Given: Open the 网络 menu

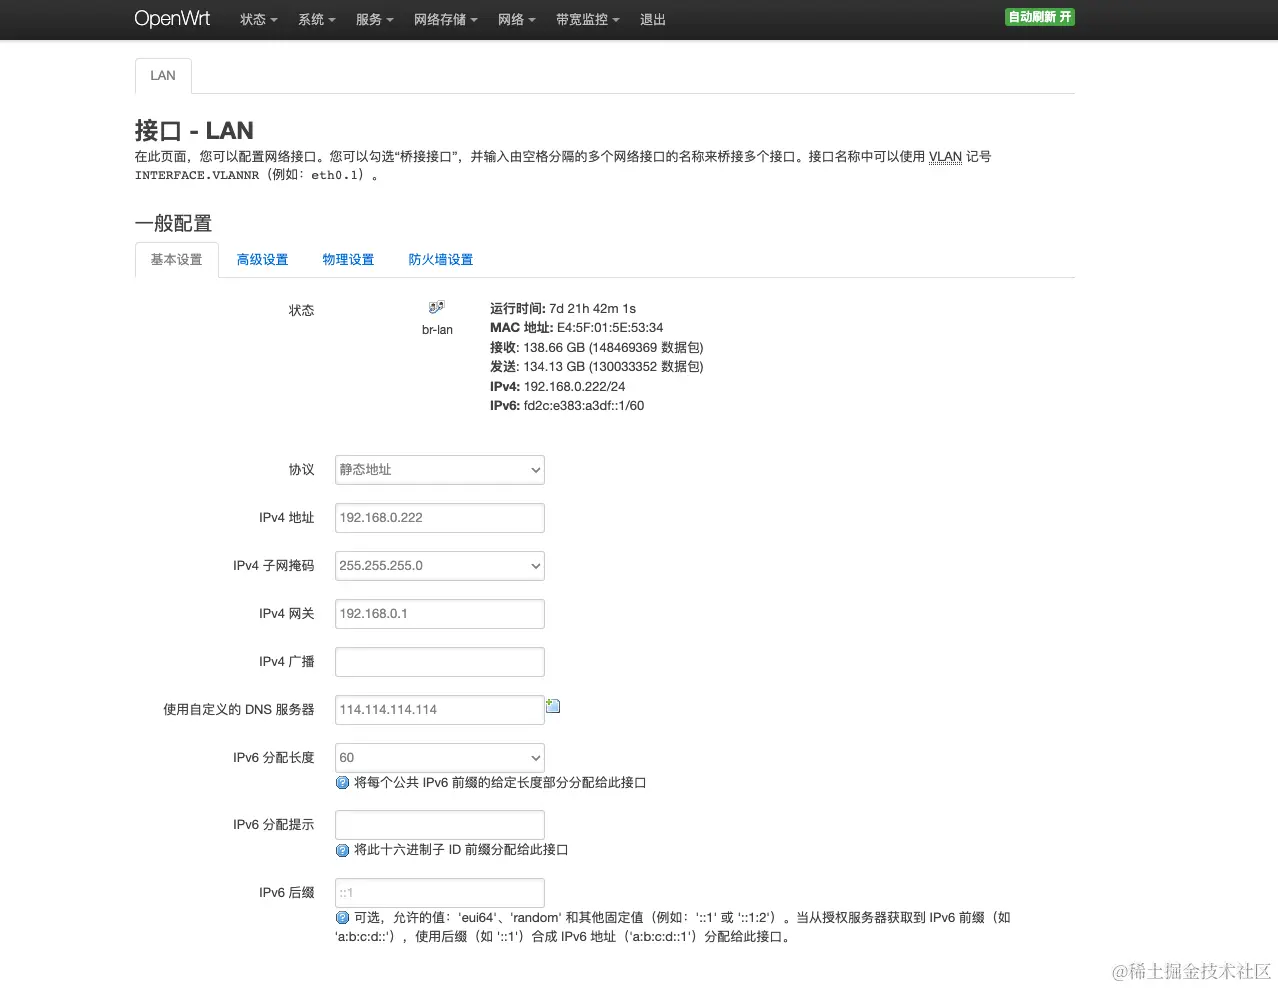Looking at the screenshot, I should [516, 19].
